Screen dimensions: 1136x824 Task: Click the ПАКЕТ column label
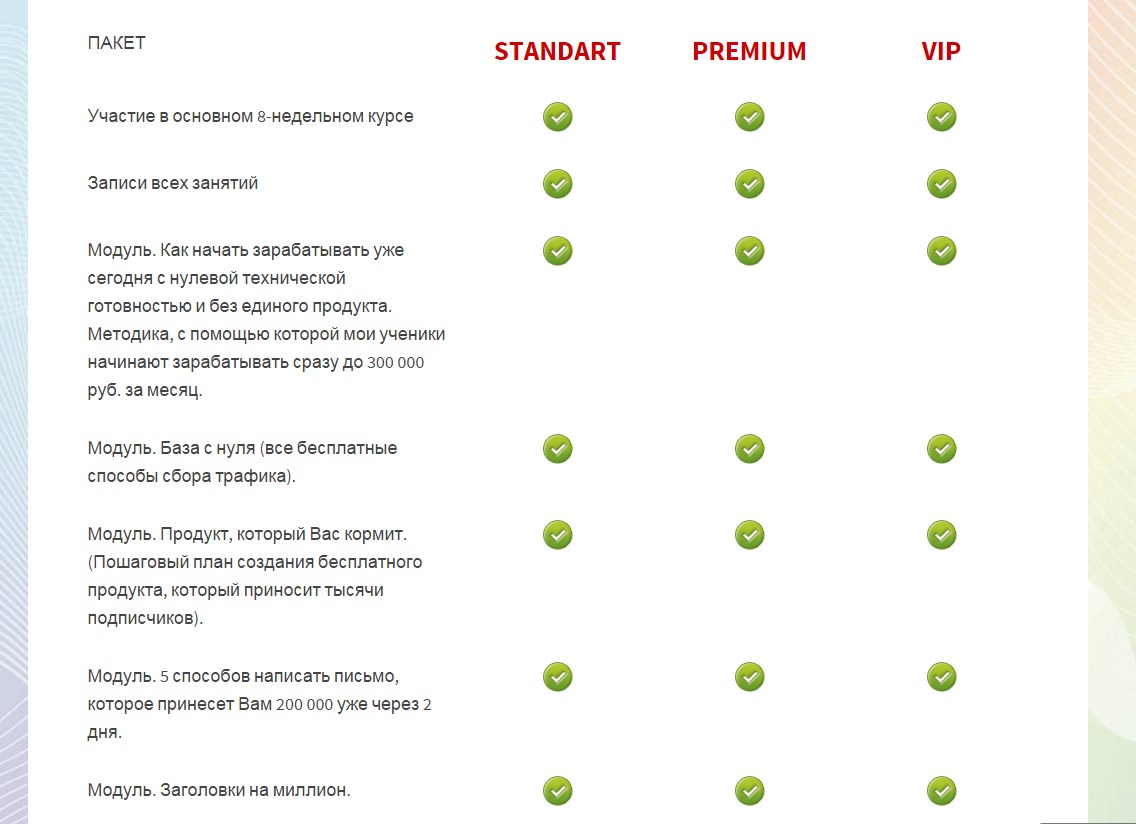click(x=117, y=43)
